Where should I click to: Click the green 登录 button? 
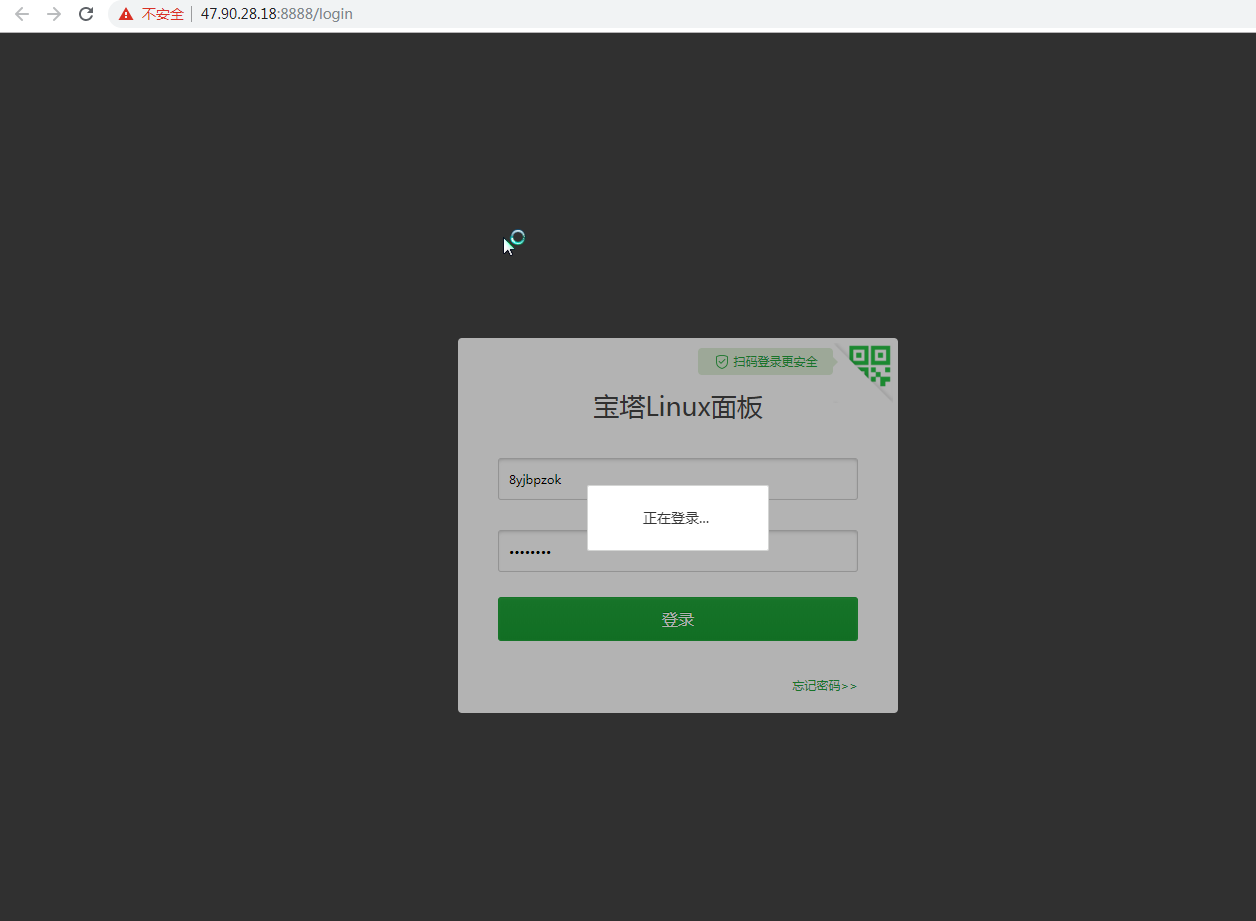(678, 619)
